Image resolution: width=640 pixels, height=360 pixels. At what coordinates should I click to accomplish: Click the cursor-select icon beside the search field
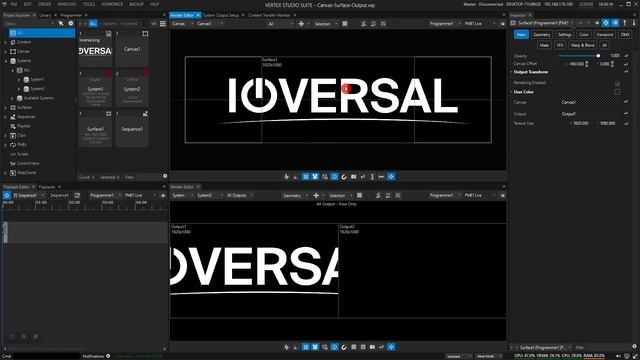(61, 24)
